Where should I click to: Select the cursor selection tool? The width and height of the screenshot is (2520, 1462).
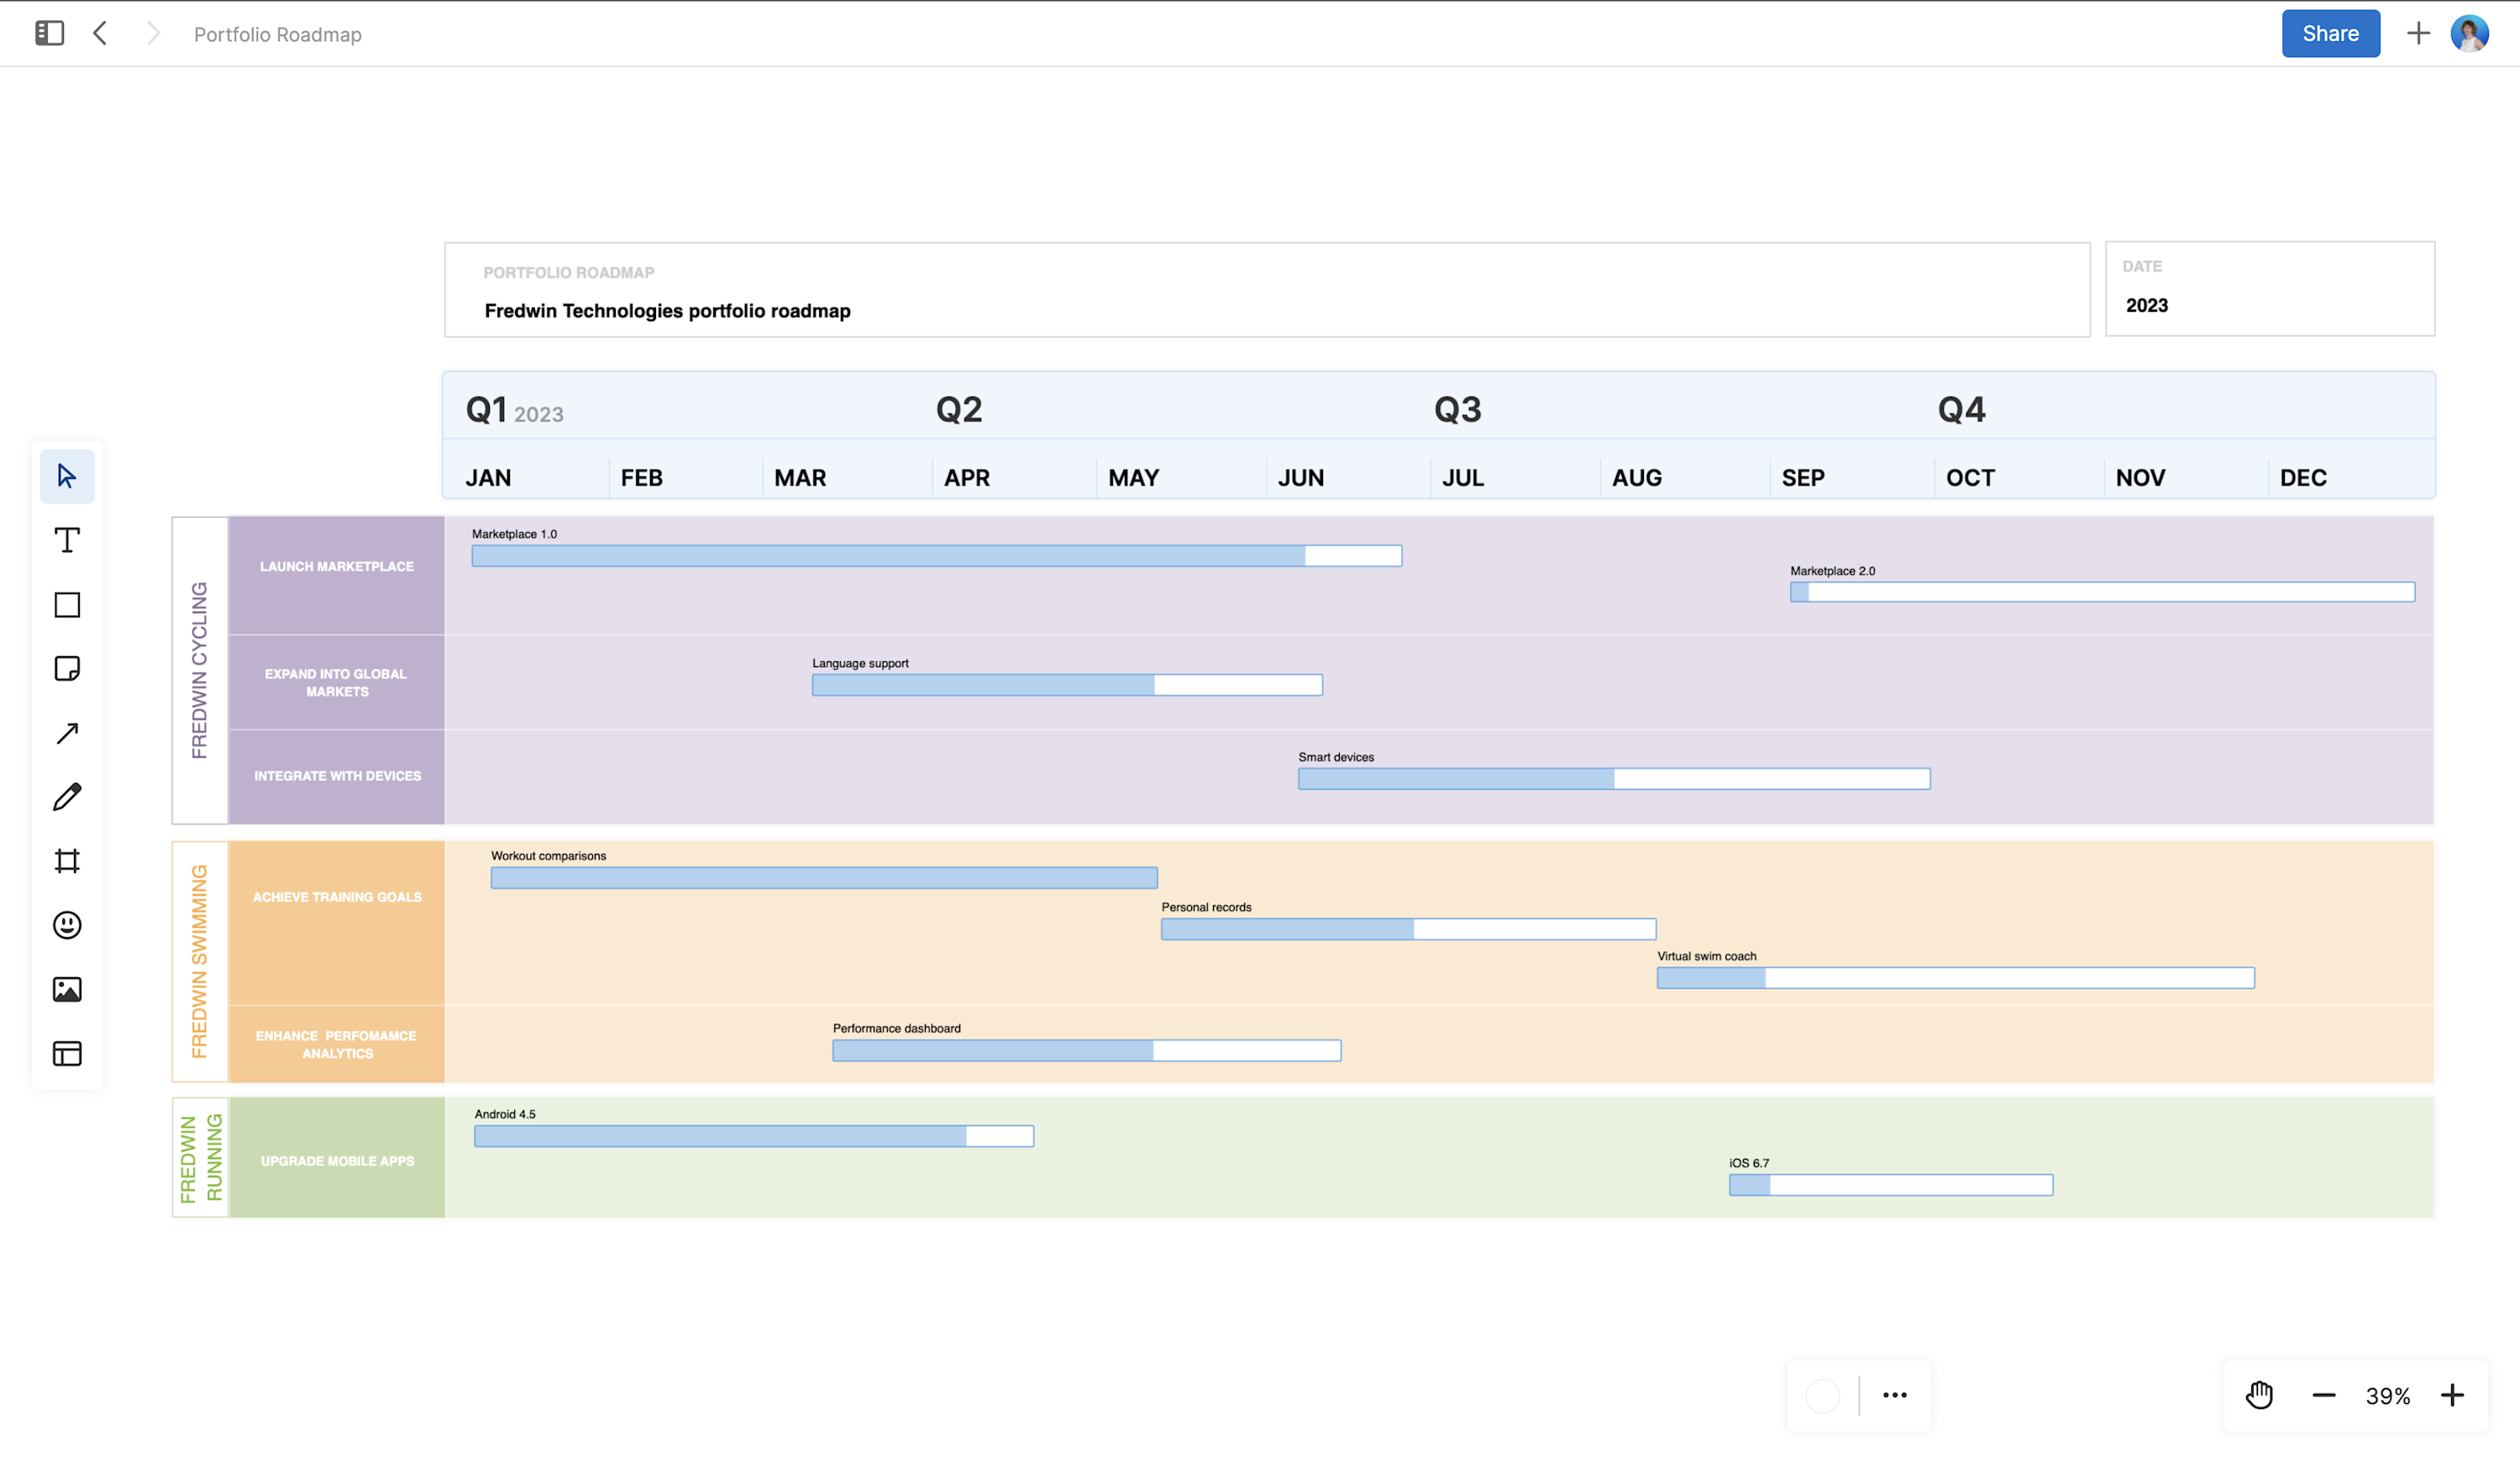pos(66,476)
